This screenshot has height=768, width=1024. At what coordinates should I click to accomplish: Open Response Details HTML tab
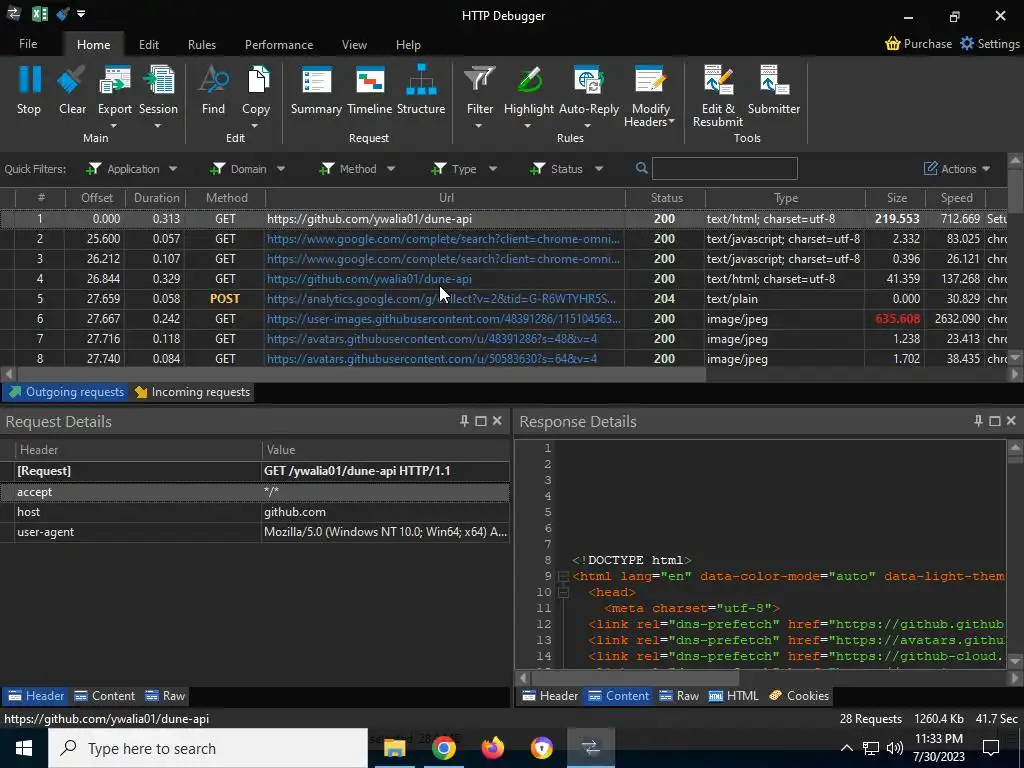733,696
